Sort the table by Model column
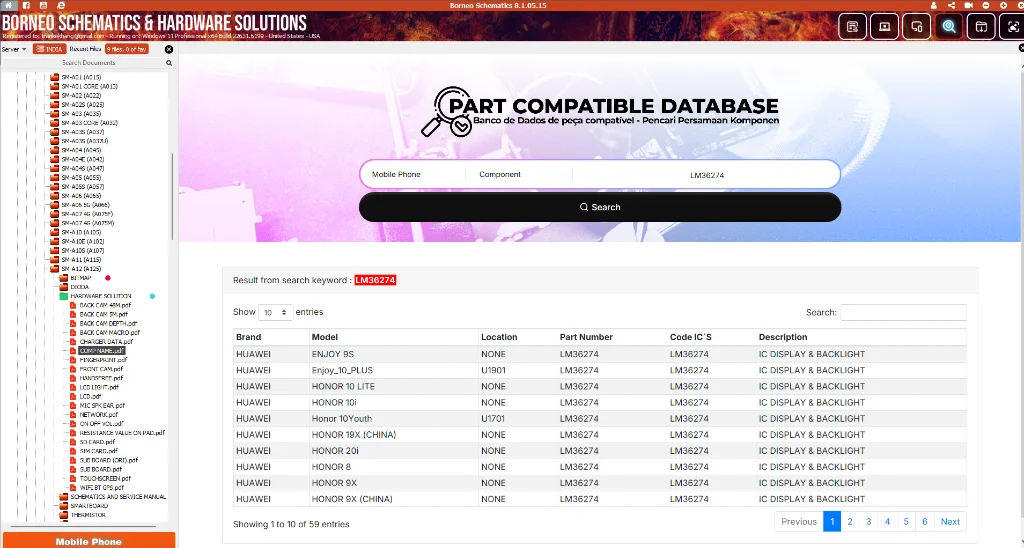1024x548 pixels. [394, 337]
